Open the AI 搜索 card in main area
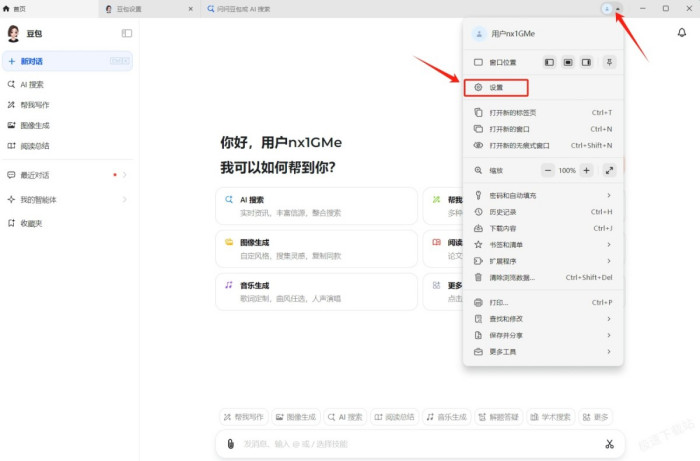 pos(316,206)
